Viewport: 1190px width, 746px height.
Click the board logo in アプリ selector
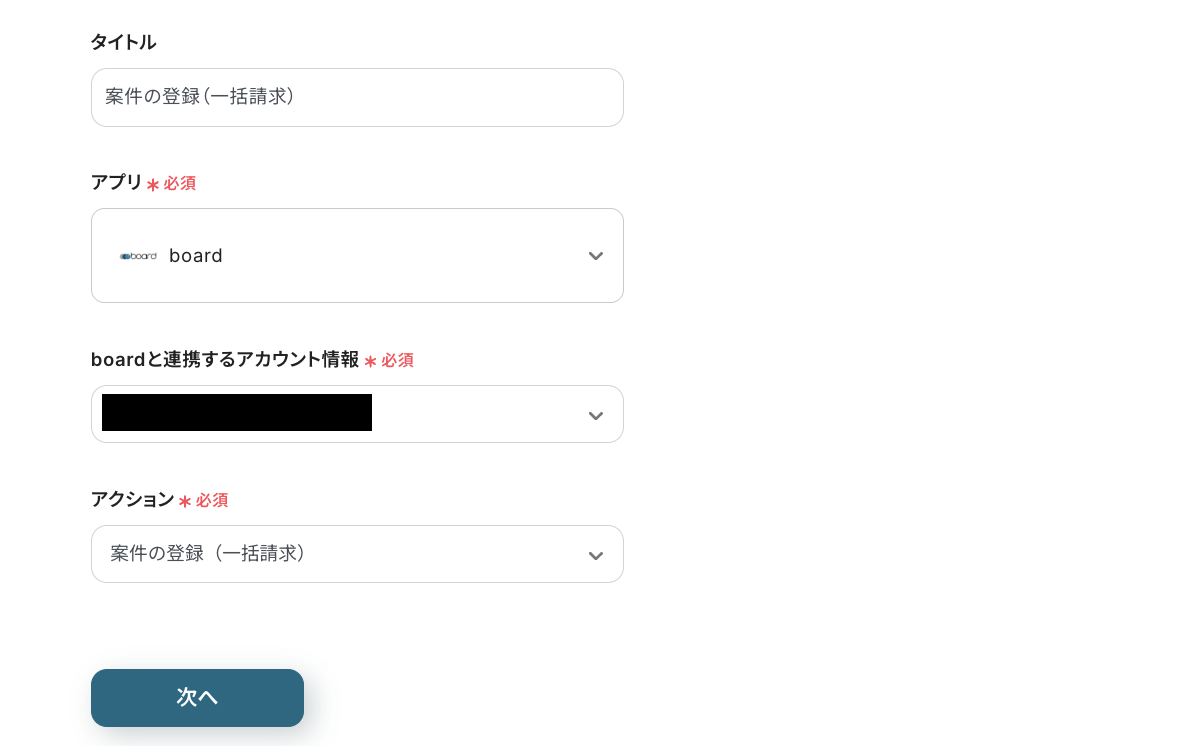tap(138, 257)
